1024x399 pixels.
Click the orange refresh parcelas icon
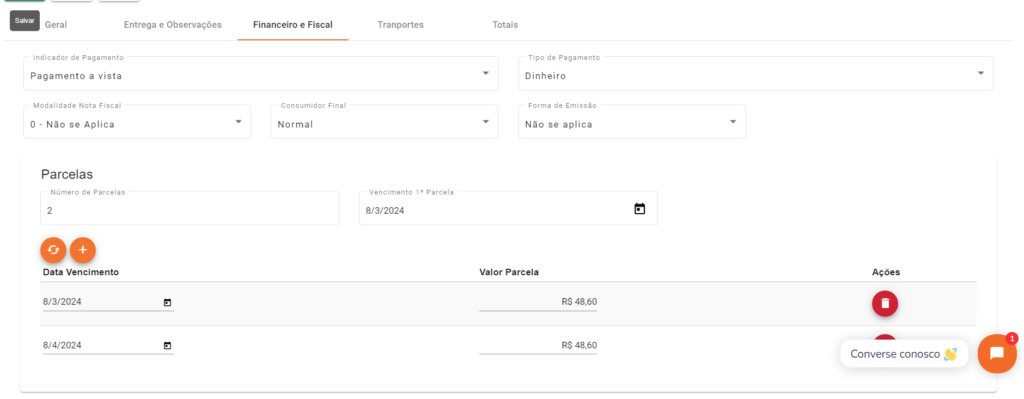tap(53, 250)
